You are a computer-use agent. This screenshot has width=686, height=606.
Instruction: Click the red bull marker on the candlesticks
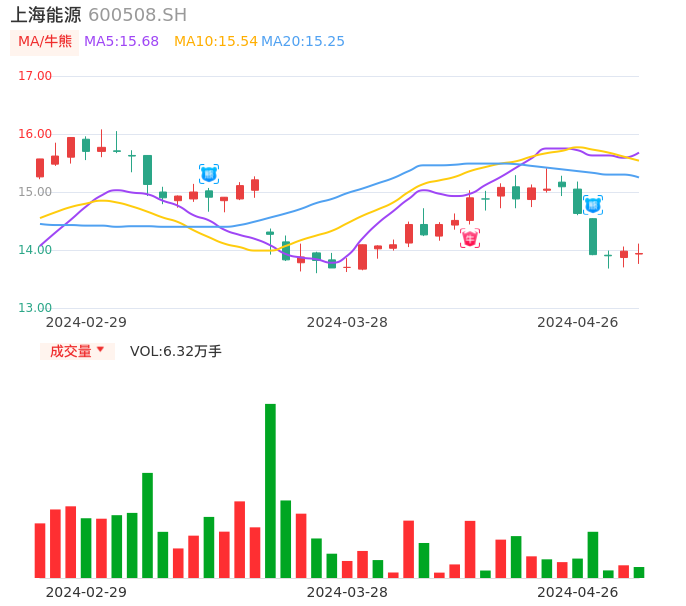pyautogui.click(x=470, y=238)
